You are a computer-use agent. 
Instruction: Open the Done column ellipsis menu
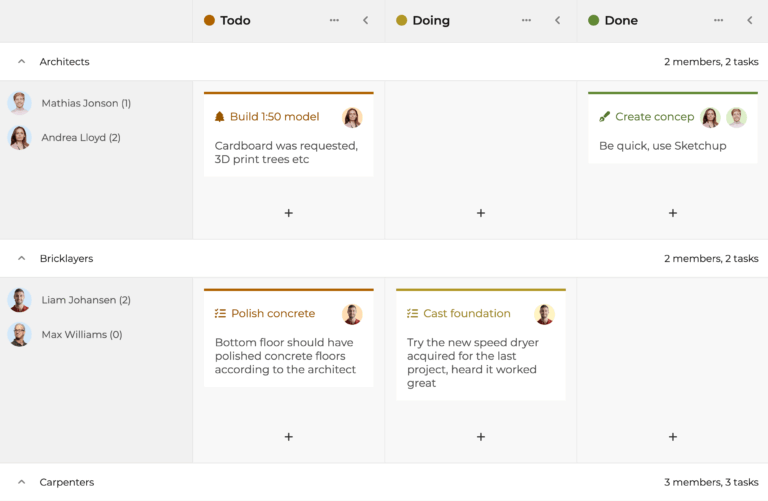tap(718, 20)
